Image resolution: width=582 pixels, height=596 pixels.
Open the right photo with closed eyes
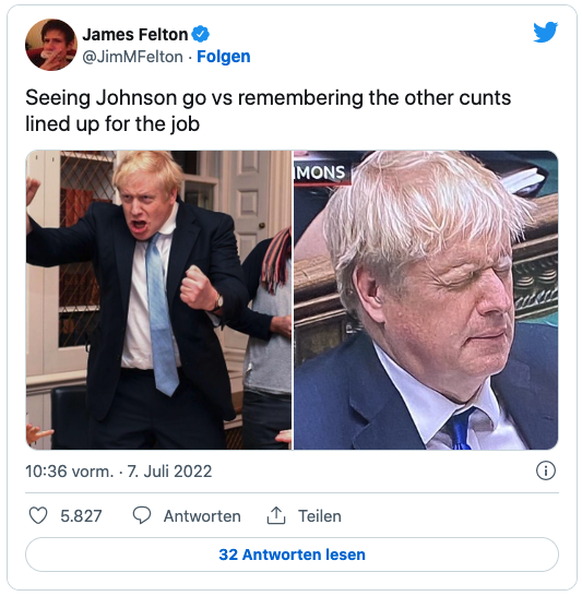click(x=426, y=300)
